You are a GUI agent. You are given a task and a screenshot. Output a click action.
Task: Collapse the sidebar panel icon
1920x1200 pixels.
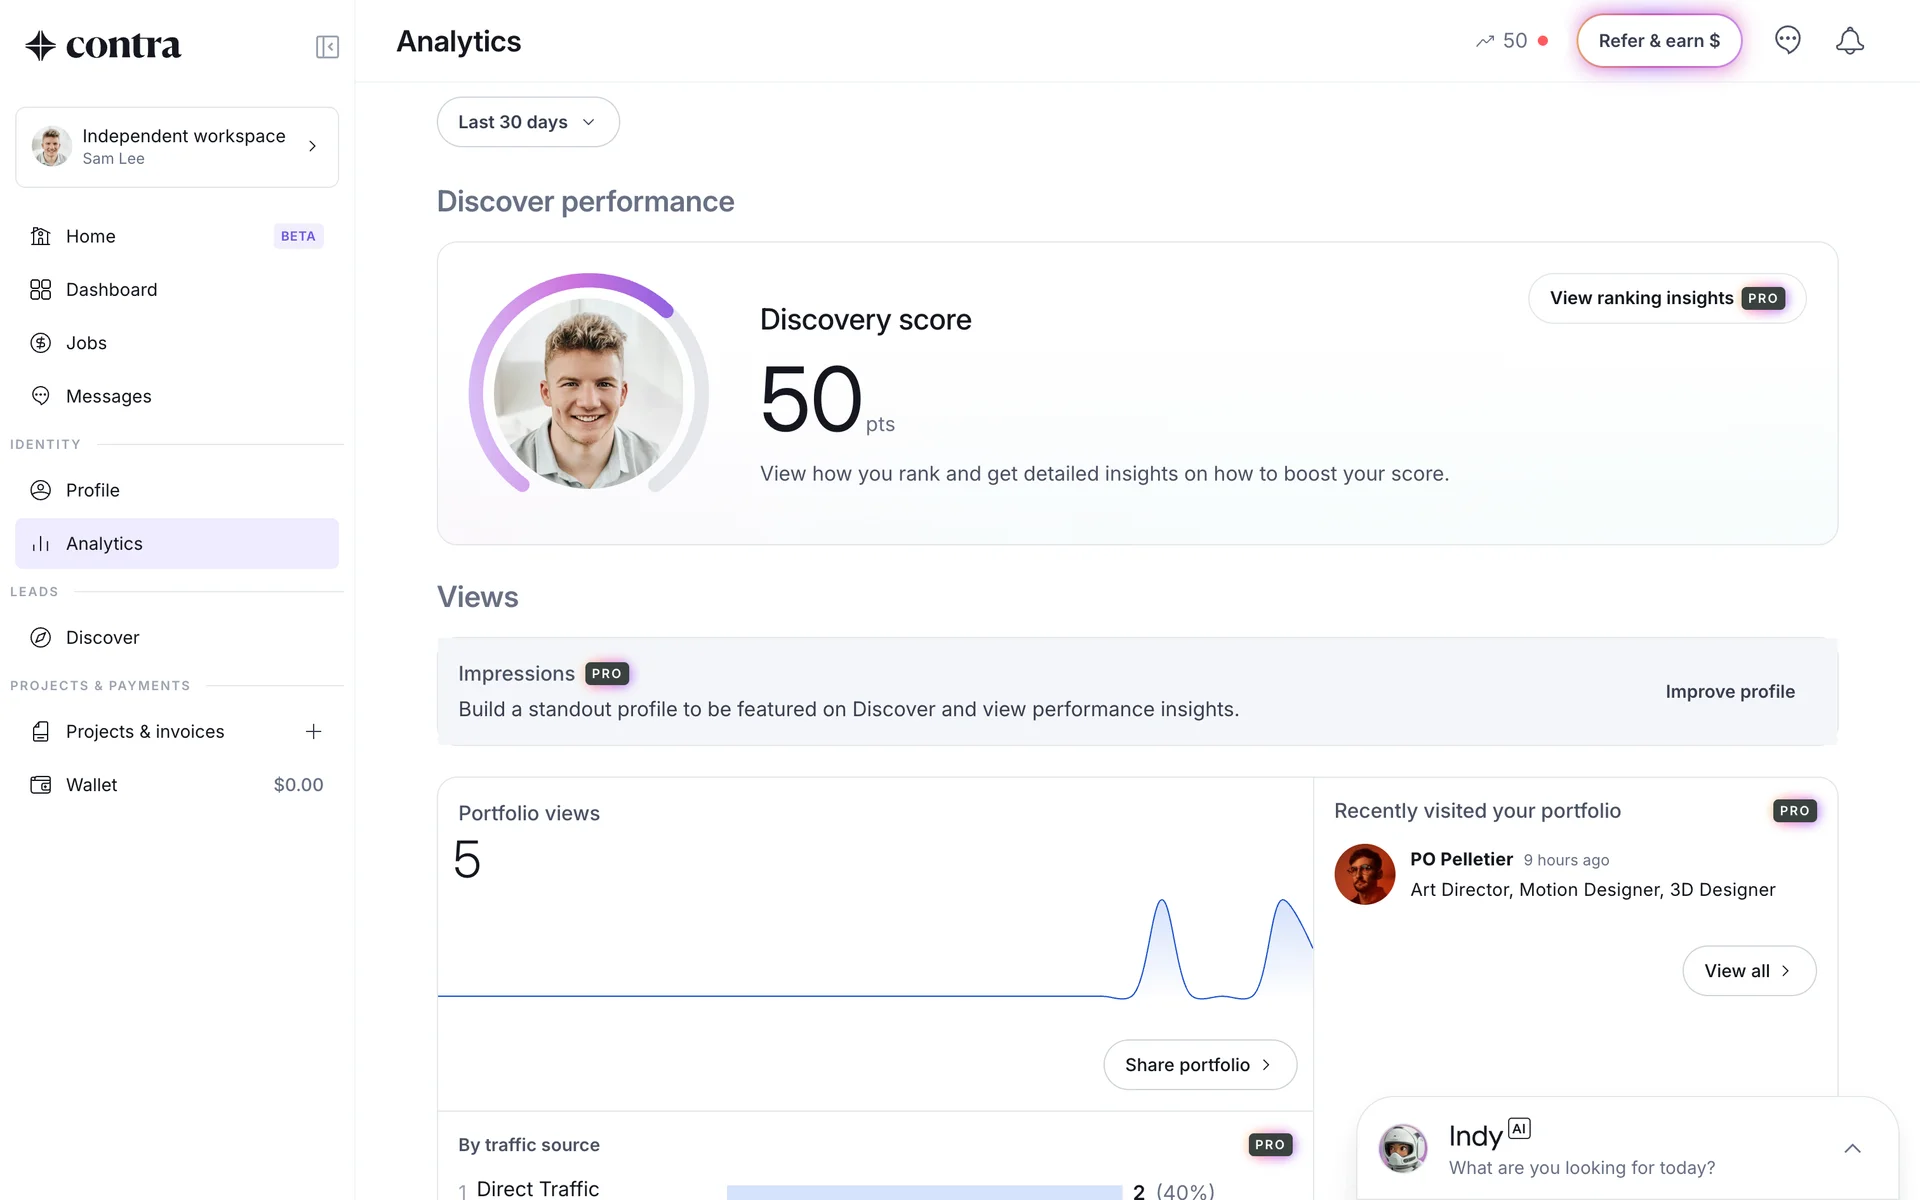click(x=327, y=47)
